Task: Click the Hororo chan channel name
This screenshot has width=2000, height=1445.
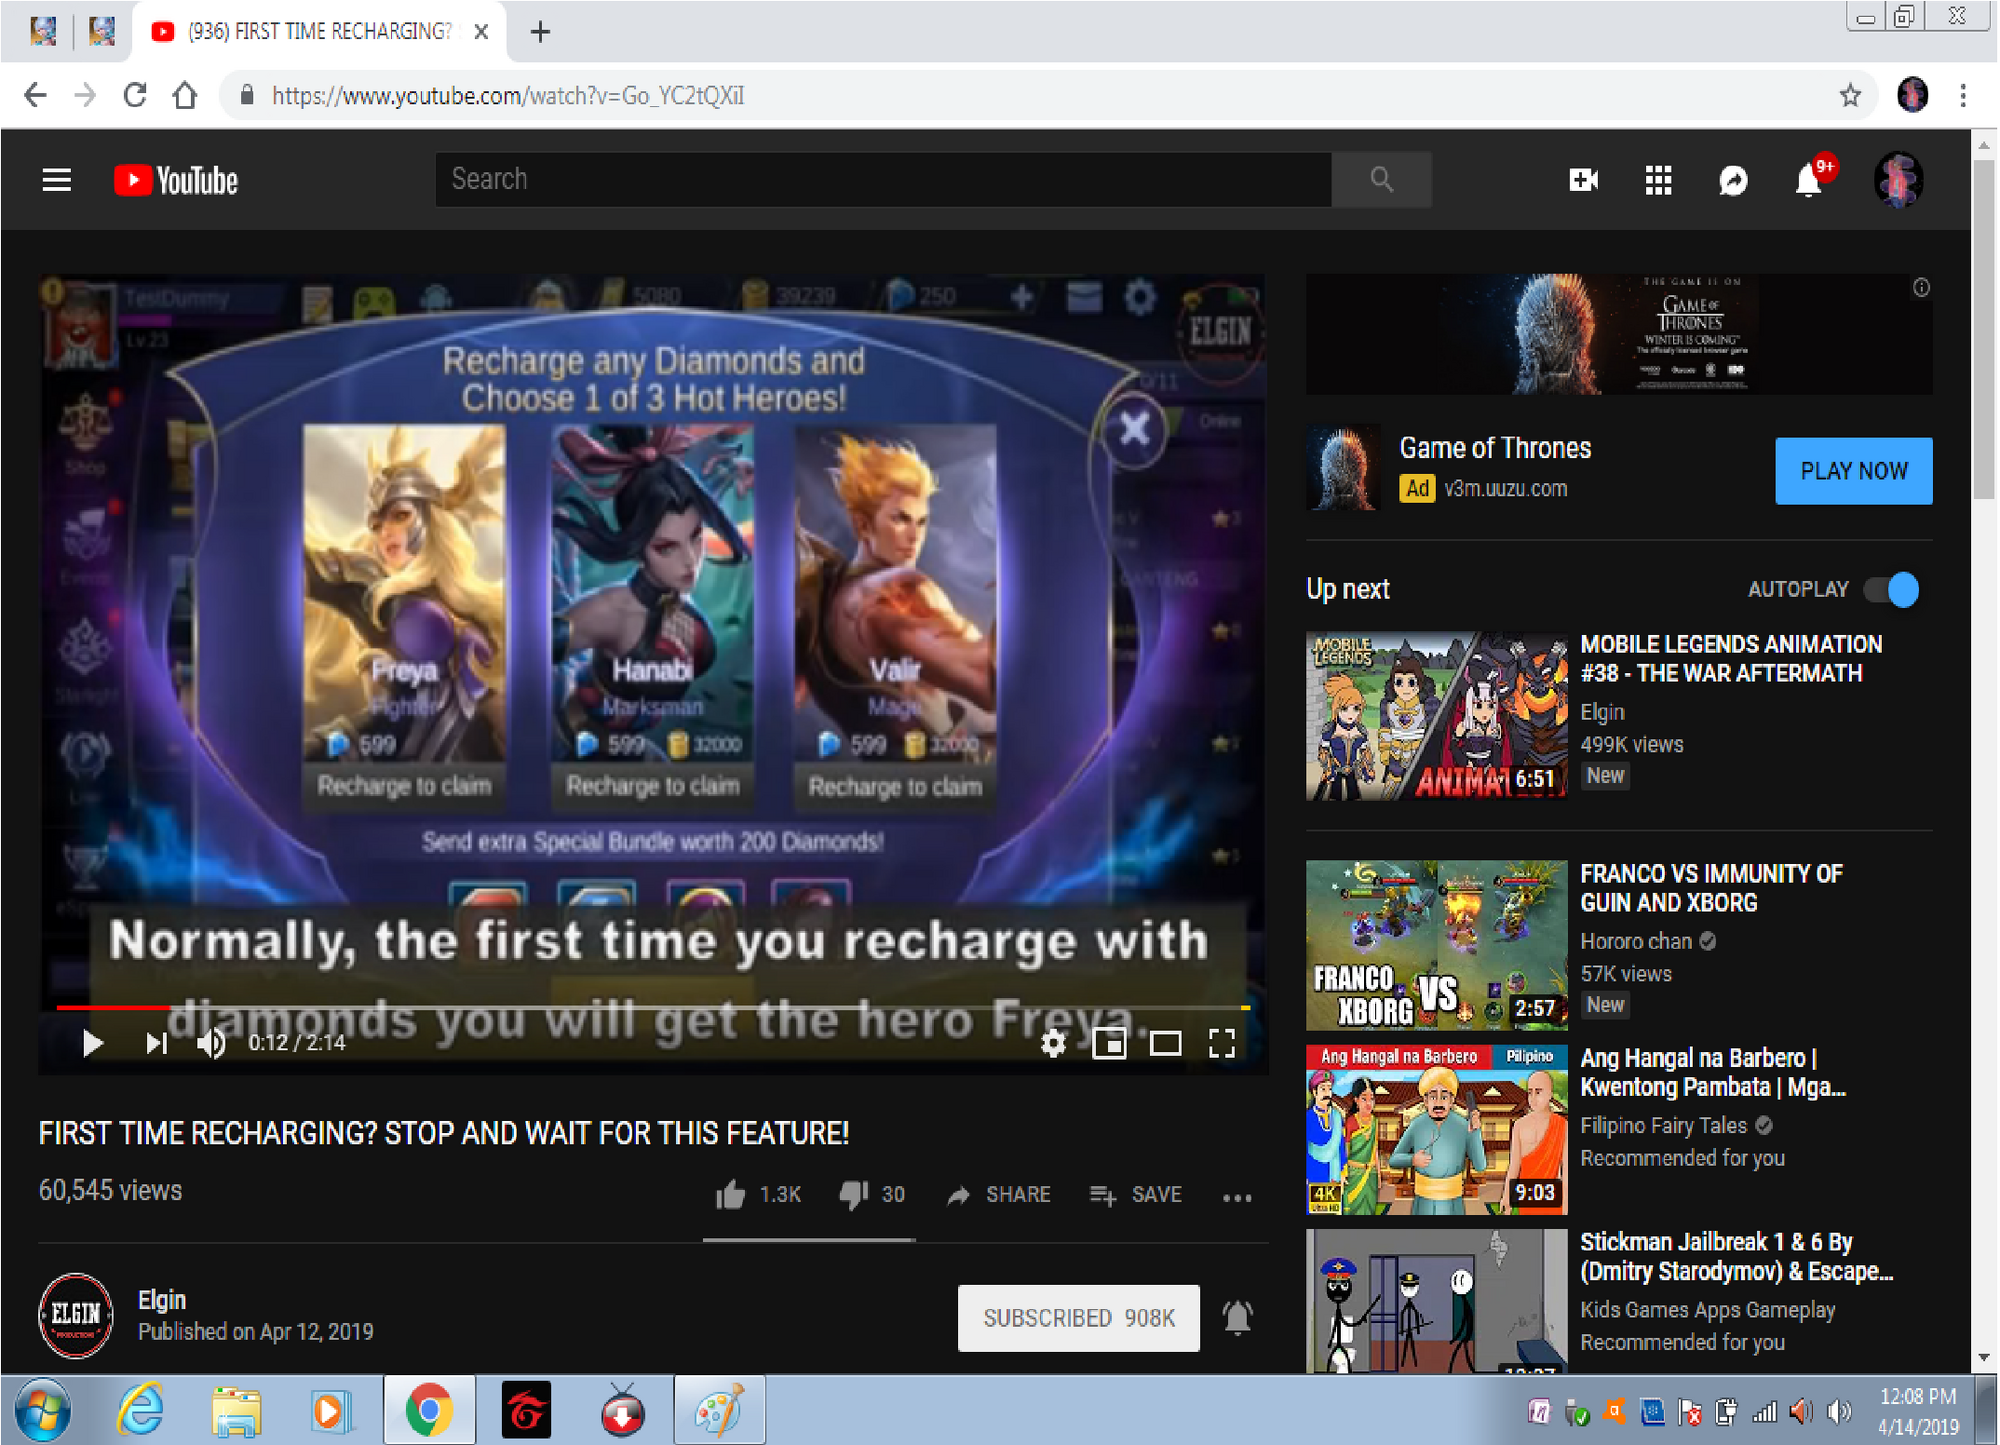Action: click(1636, 941)
